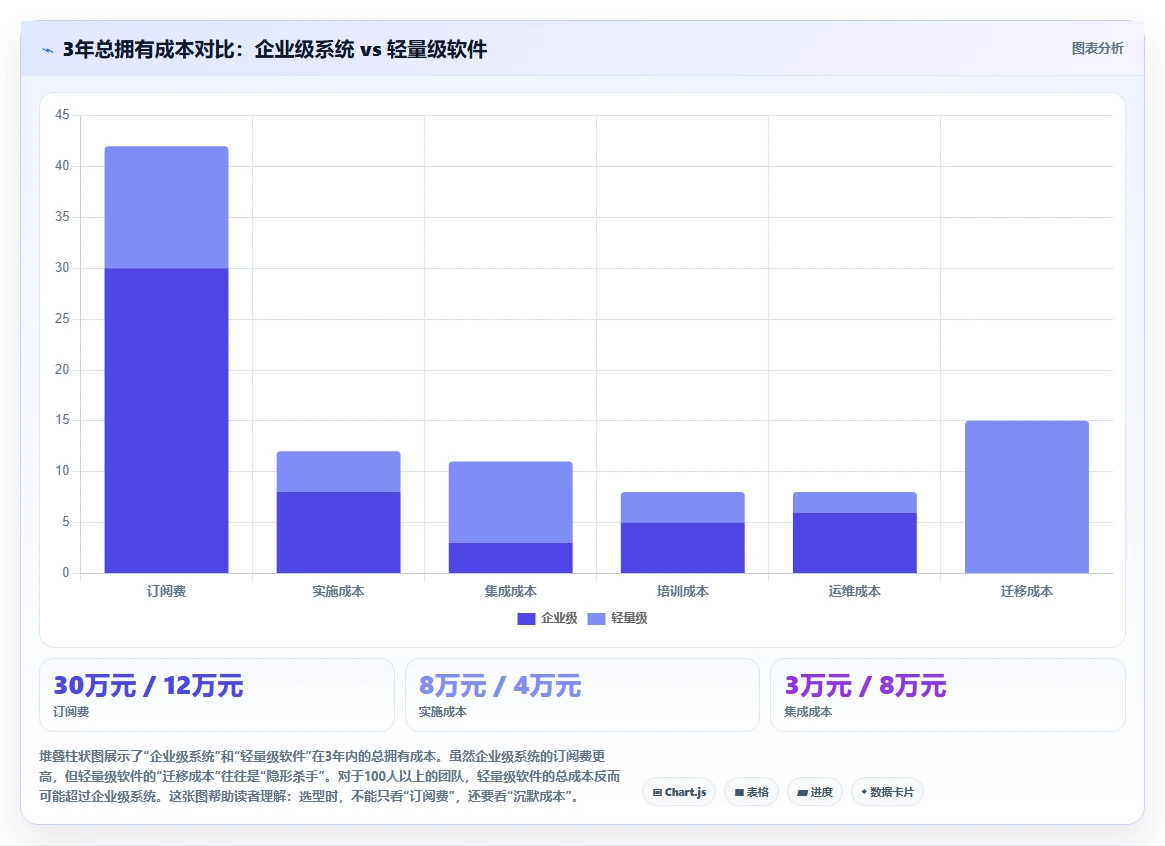Click the 进度 tag
This screenshot has height=846, width=1165.
click(815, 792)
